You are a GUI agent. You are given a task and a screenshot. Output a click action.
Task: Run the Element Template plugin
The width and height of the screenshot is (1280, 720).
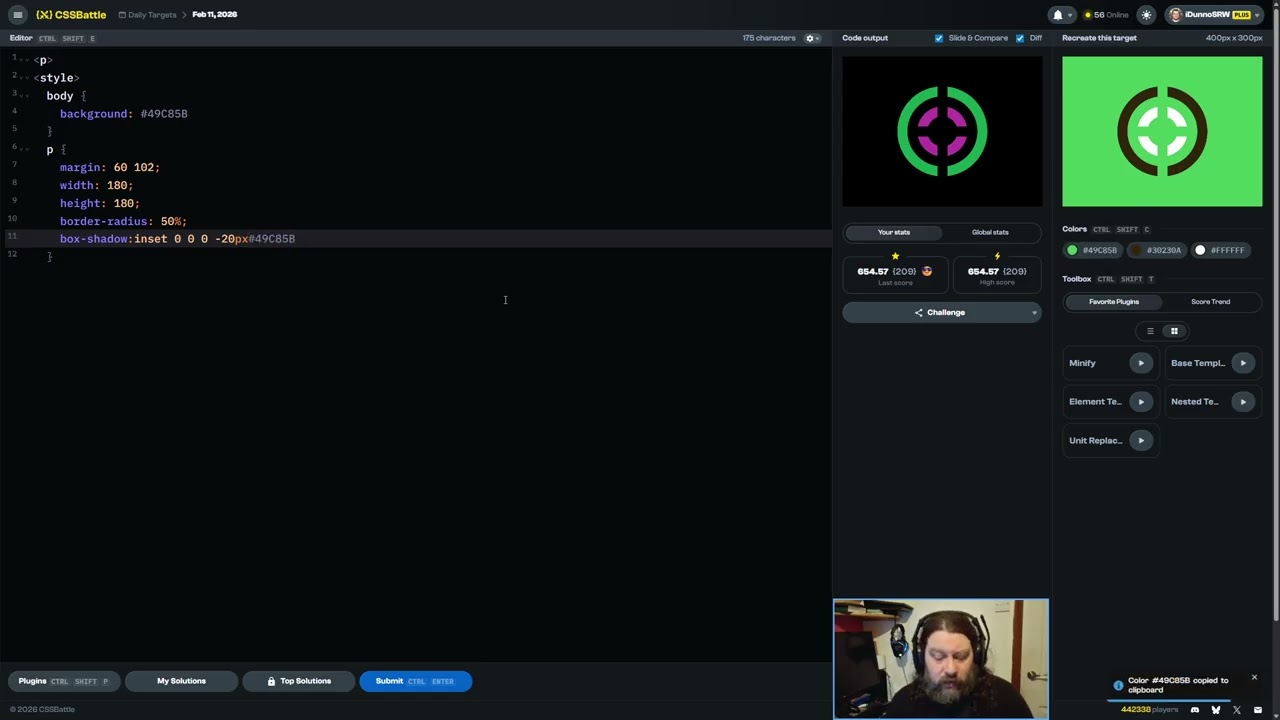[x=1140, y=401]
